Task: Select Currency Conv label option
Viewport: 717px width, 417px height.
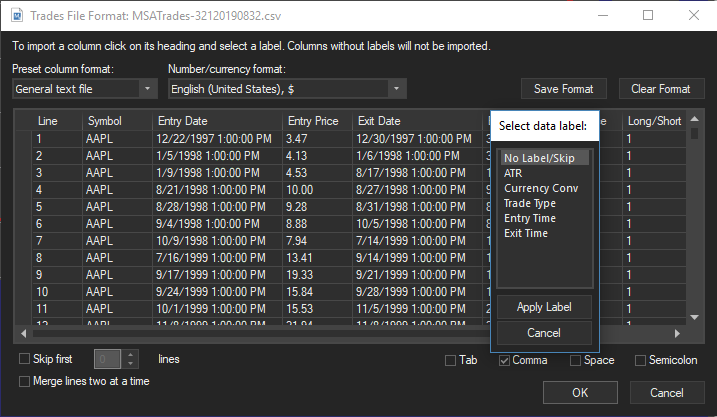Action: [545, 188]
